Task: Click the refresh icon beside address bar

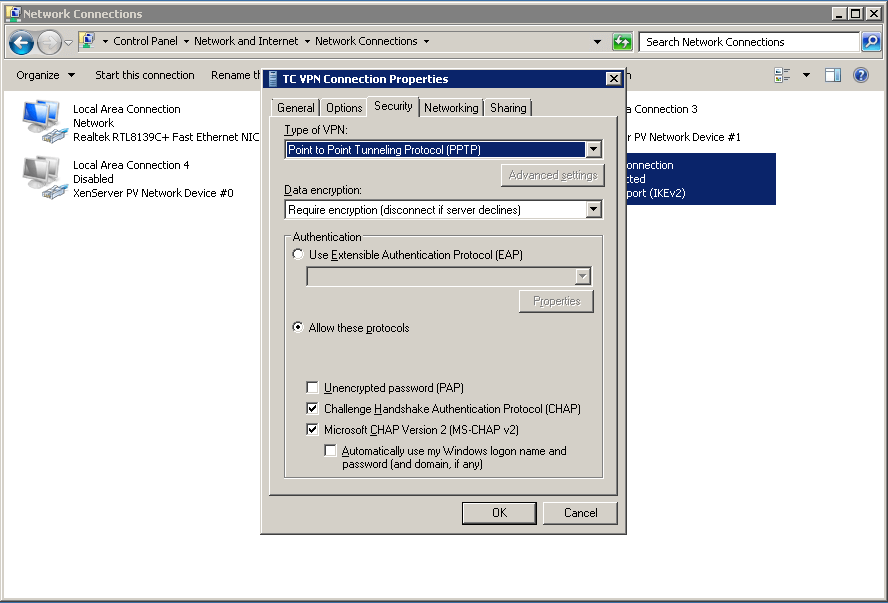Action: [622, 42]
